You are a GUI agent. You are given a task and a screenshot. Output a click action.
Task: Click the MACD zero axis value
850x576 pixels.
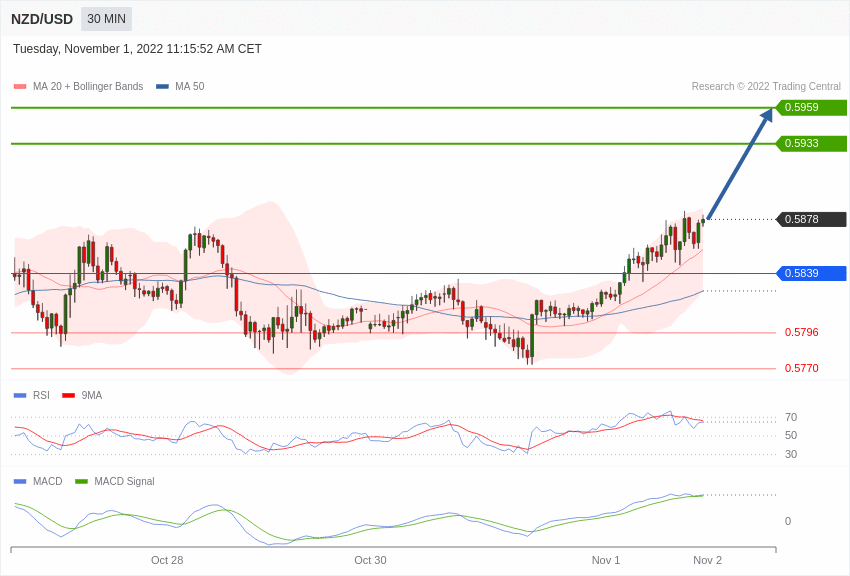pyautogui.click(x=788, y=521)
